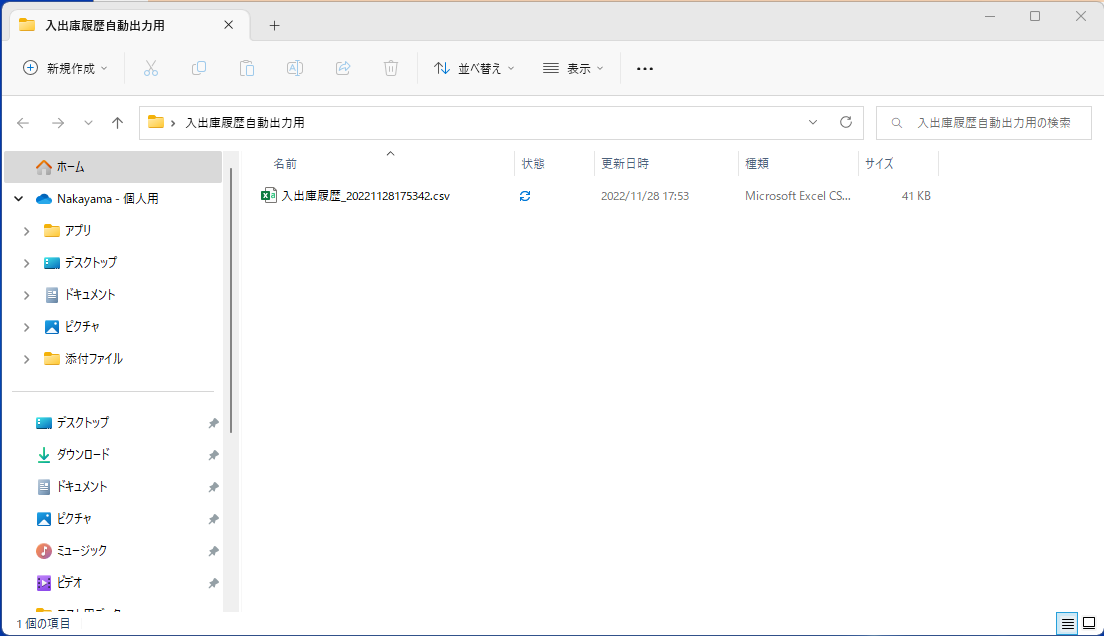Switch to large thumbnails view icon
This screenshot has width=1104, height=636.
click(x=1089, y=623)
